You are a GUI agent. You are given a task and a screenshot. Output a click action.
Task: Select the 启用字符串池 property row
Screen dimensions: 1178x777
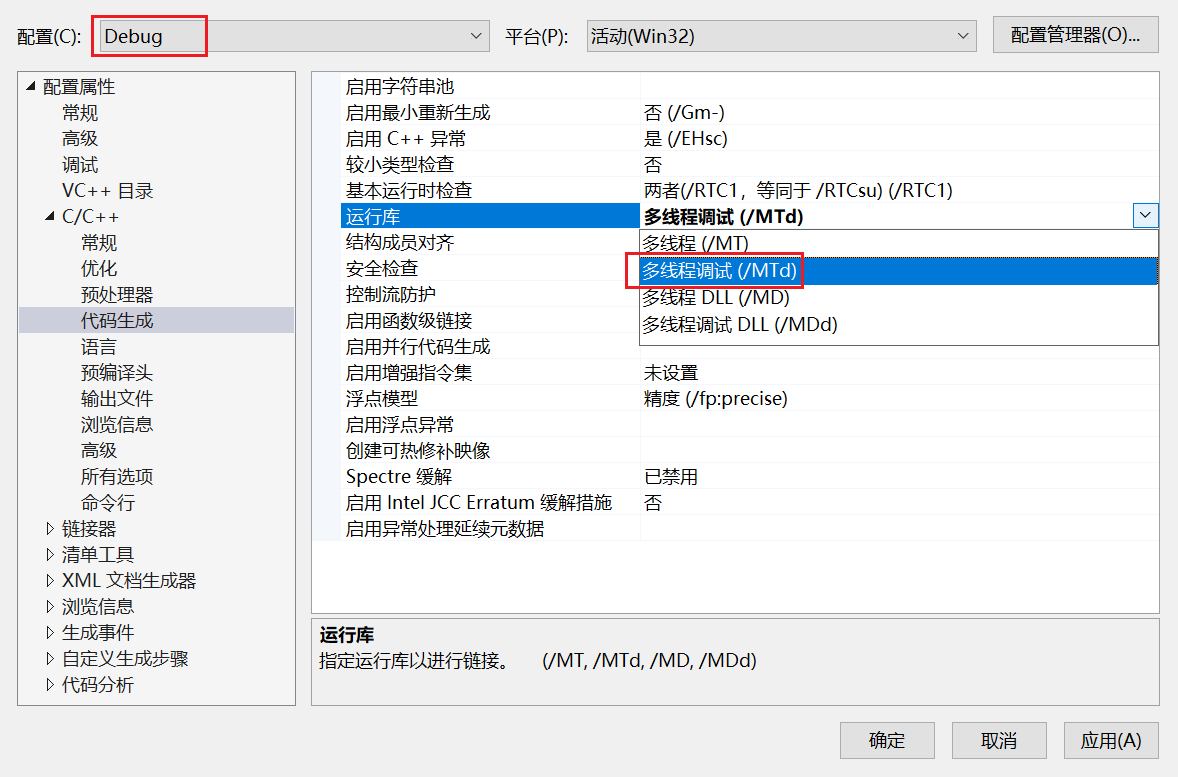400,86
